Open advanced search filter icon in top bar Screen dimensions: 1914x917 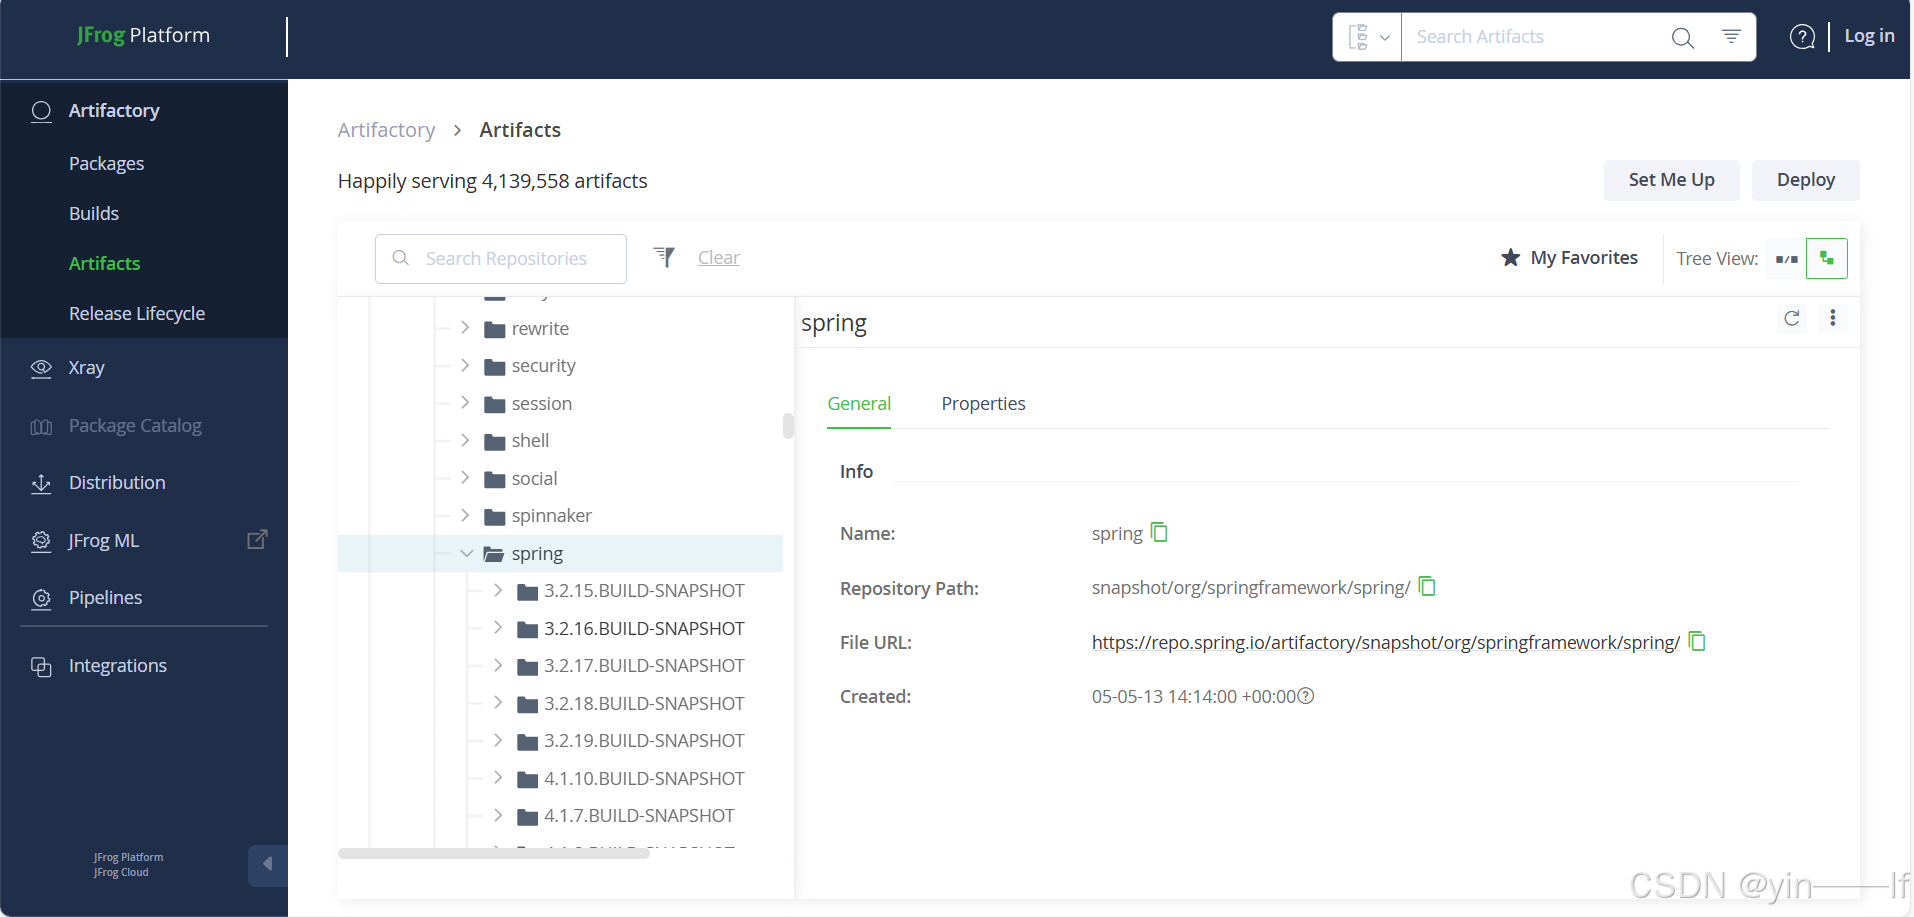tap(1731, 37)
